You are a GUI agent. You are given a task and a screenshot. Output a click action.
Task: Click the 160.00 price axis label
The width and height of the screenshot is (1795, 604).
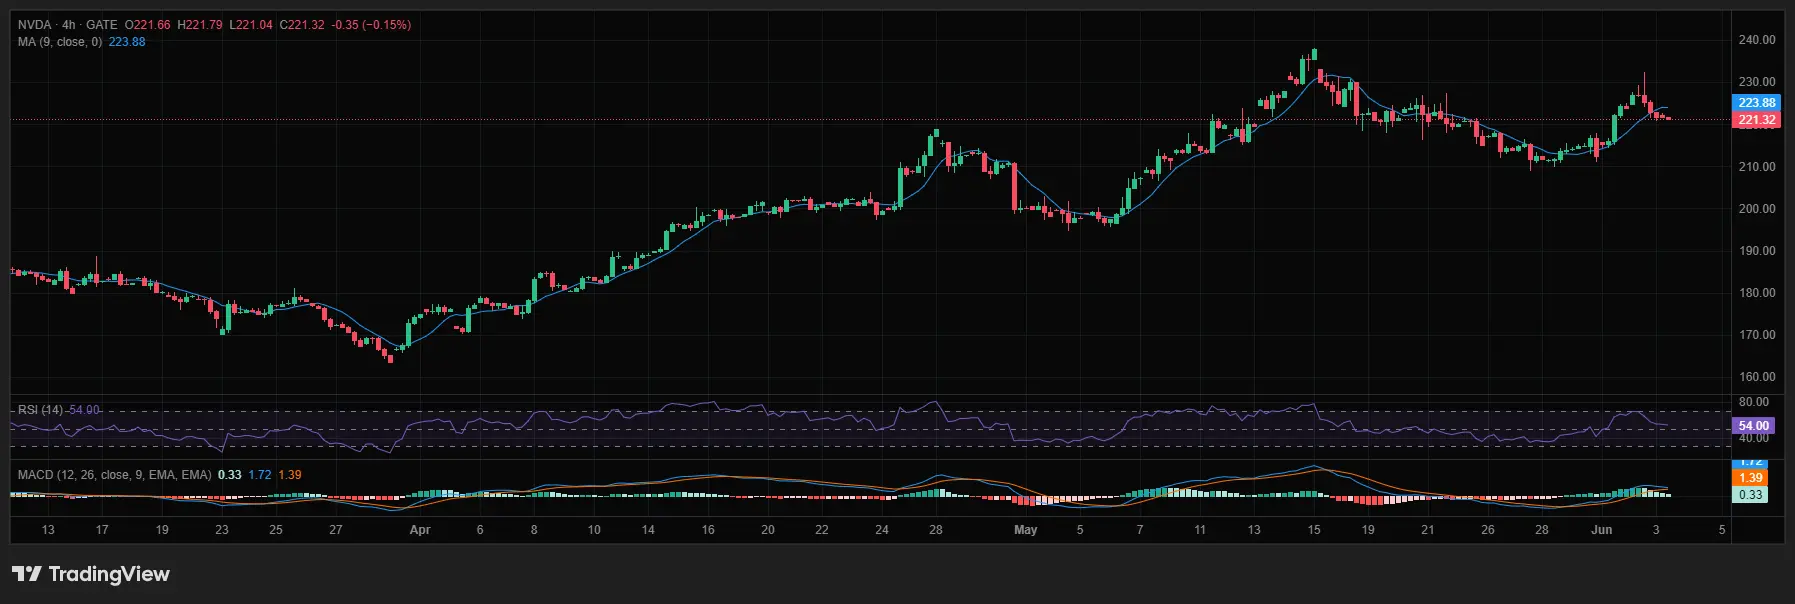pos(1757,377)
